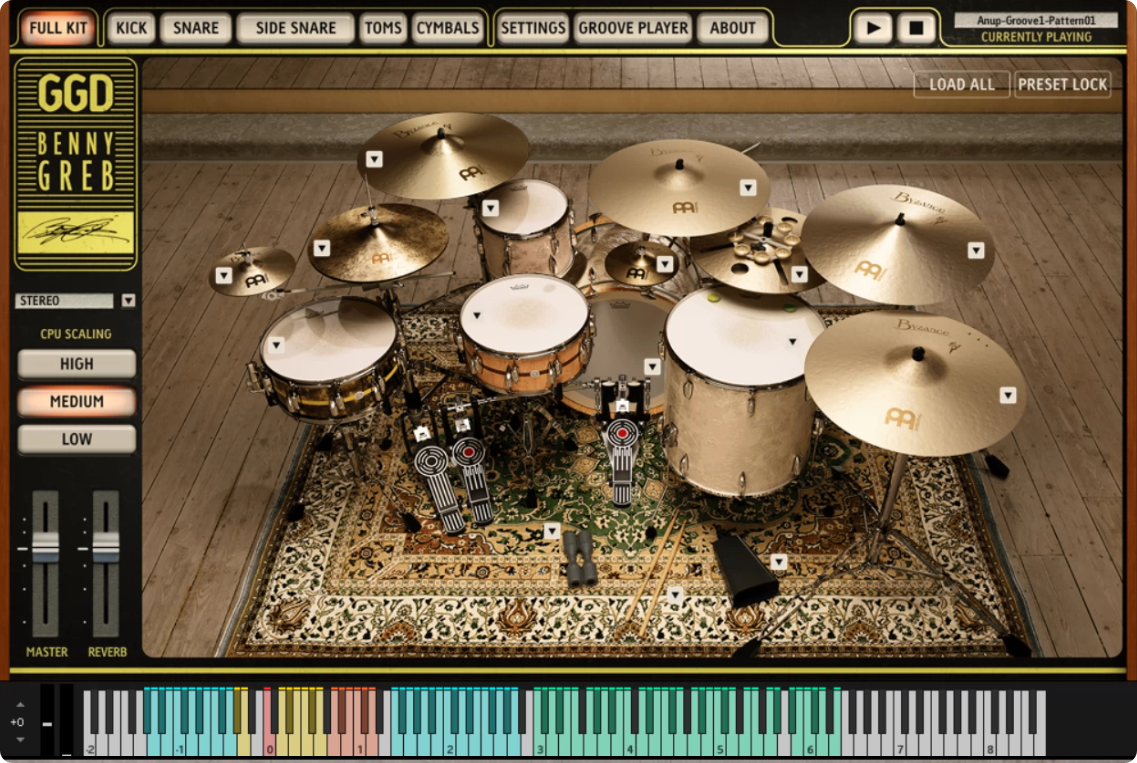Open the Settings page

click(x=533, y=28)
